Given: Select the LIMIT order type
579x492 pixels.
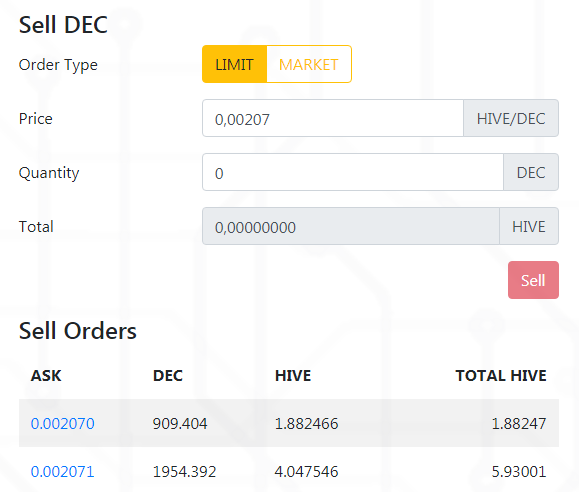Looking at the screenshot, I should (234, 64).
